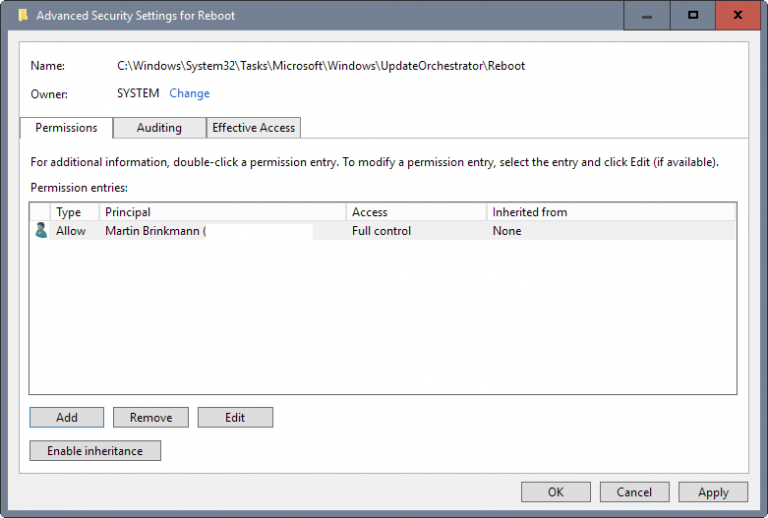Sort entries by Type column header
The image size is (768, 518).
(x=74, y=212)
